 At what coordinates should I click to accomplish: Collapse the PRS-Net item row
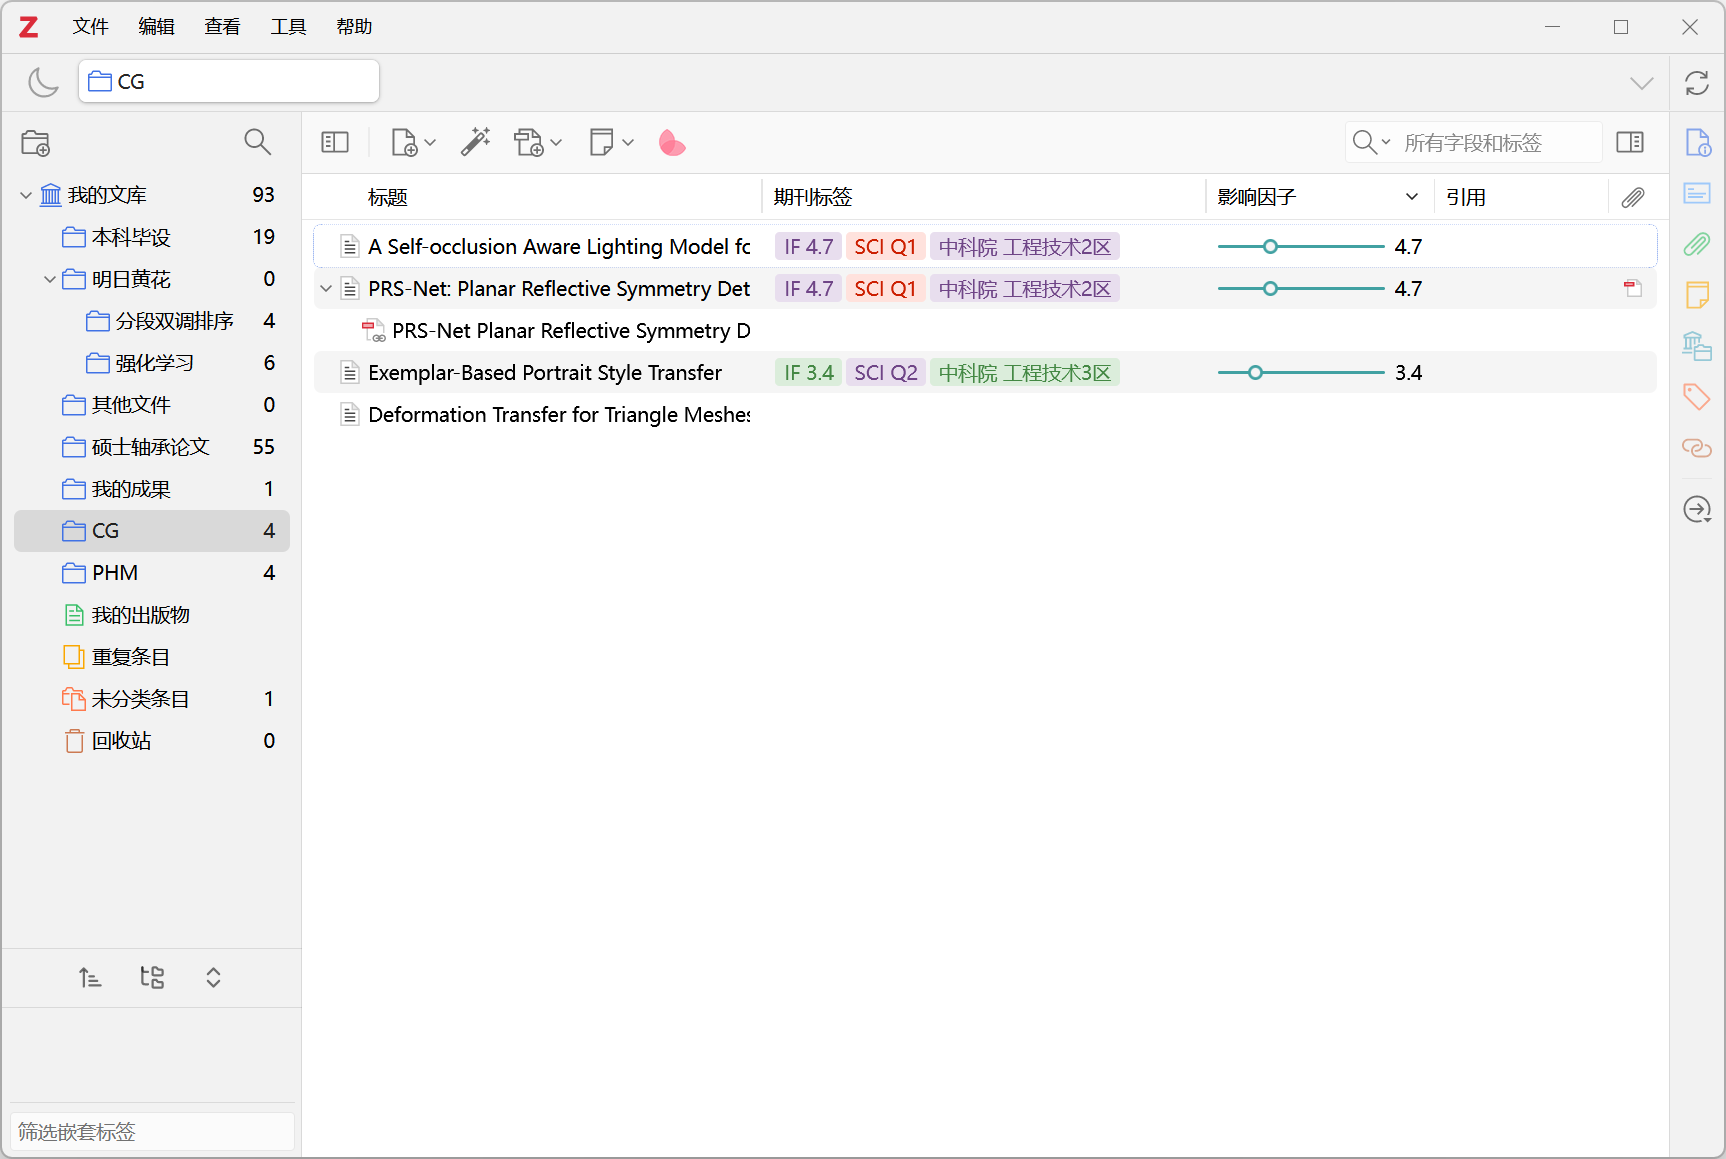coord(326,289)
